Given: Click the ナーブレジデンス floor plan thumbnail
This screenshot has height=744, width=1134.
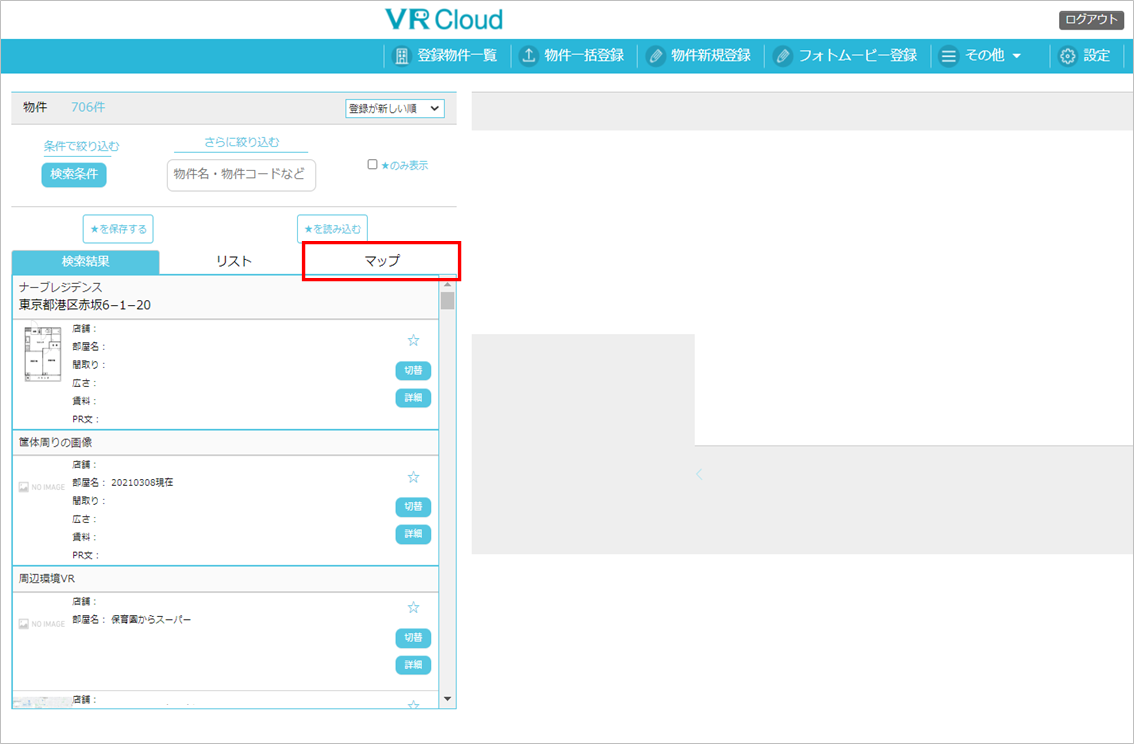Looking at the screenshot, I should (42, 354).
